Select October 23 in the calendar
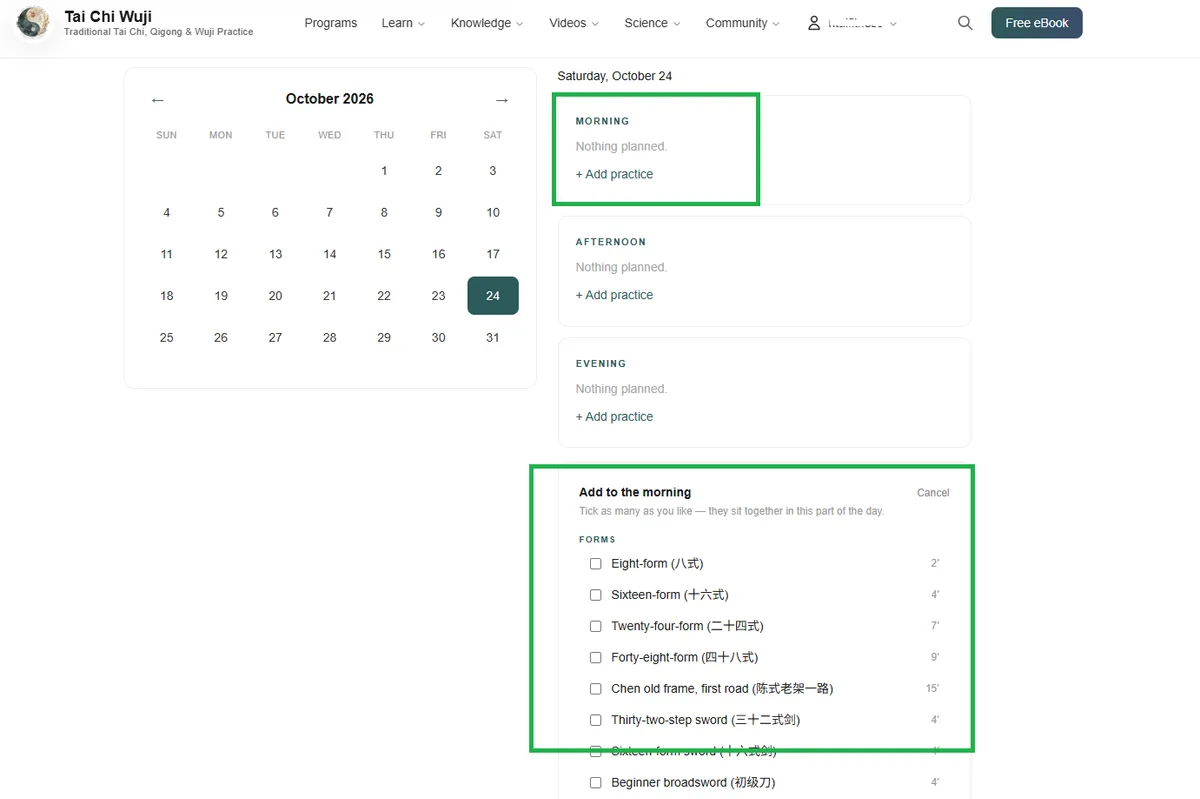The width and height of the screenshot is (1200, 799). coord(438,296)
